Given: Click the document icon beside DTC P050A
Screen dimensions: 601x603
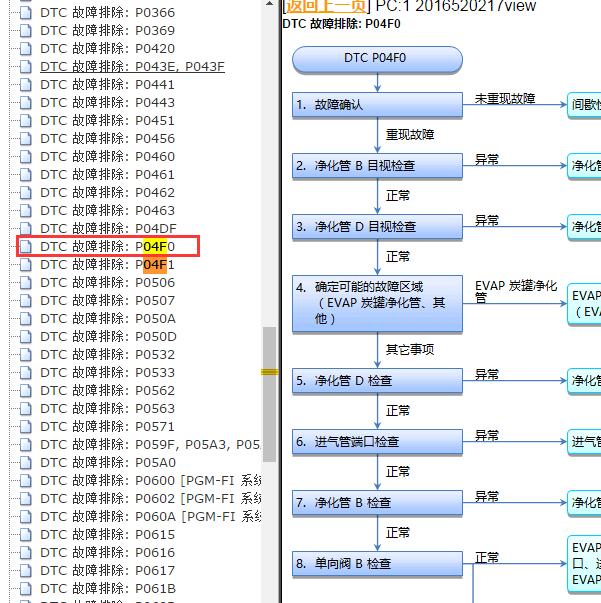Looking at the screenshot, I should [x=25, y=319].
